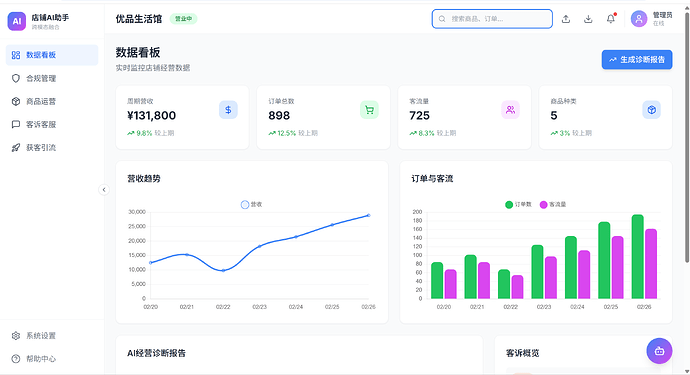The height and width of the screenshot is (375, 690).
Task: Open notifications via the bell icon
Action: (x=611, y=19)
